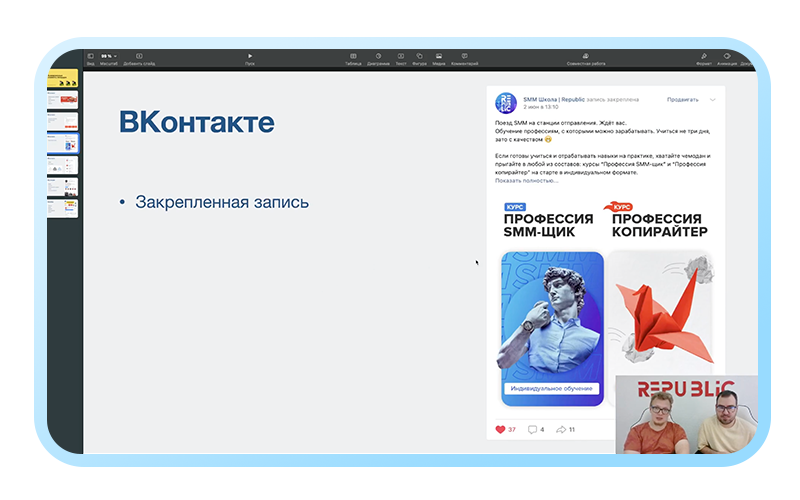Share the post via arrow icon

point(561,430)
